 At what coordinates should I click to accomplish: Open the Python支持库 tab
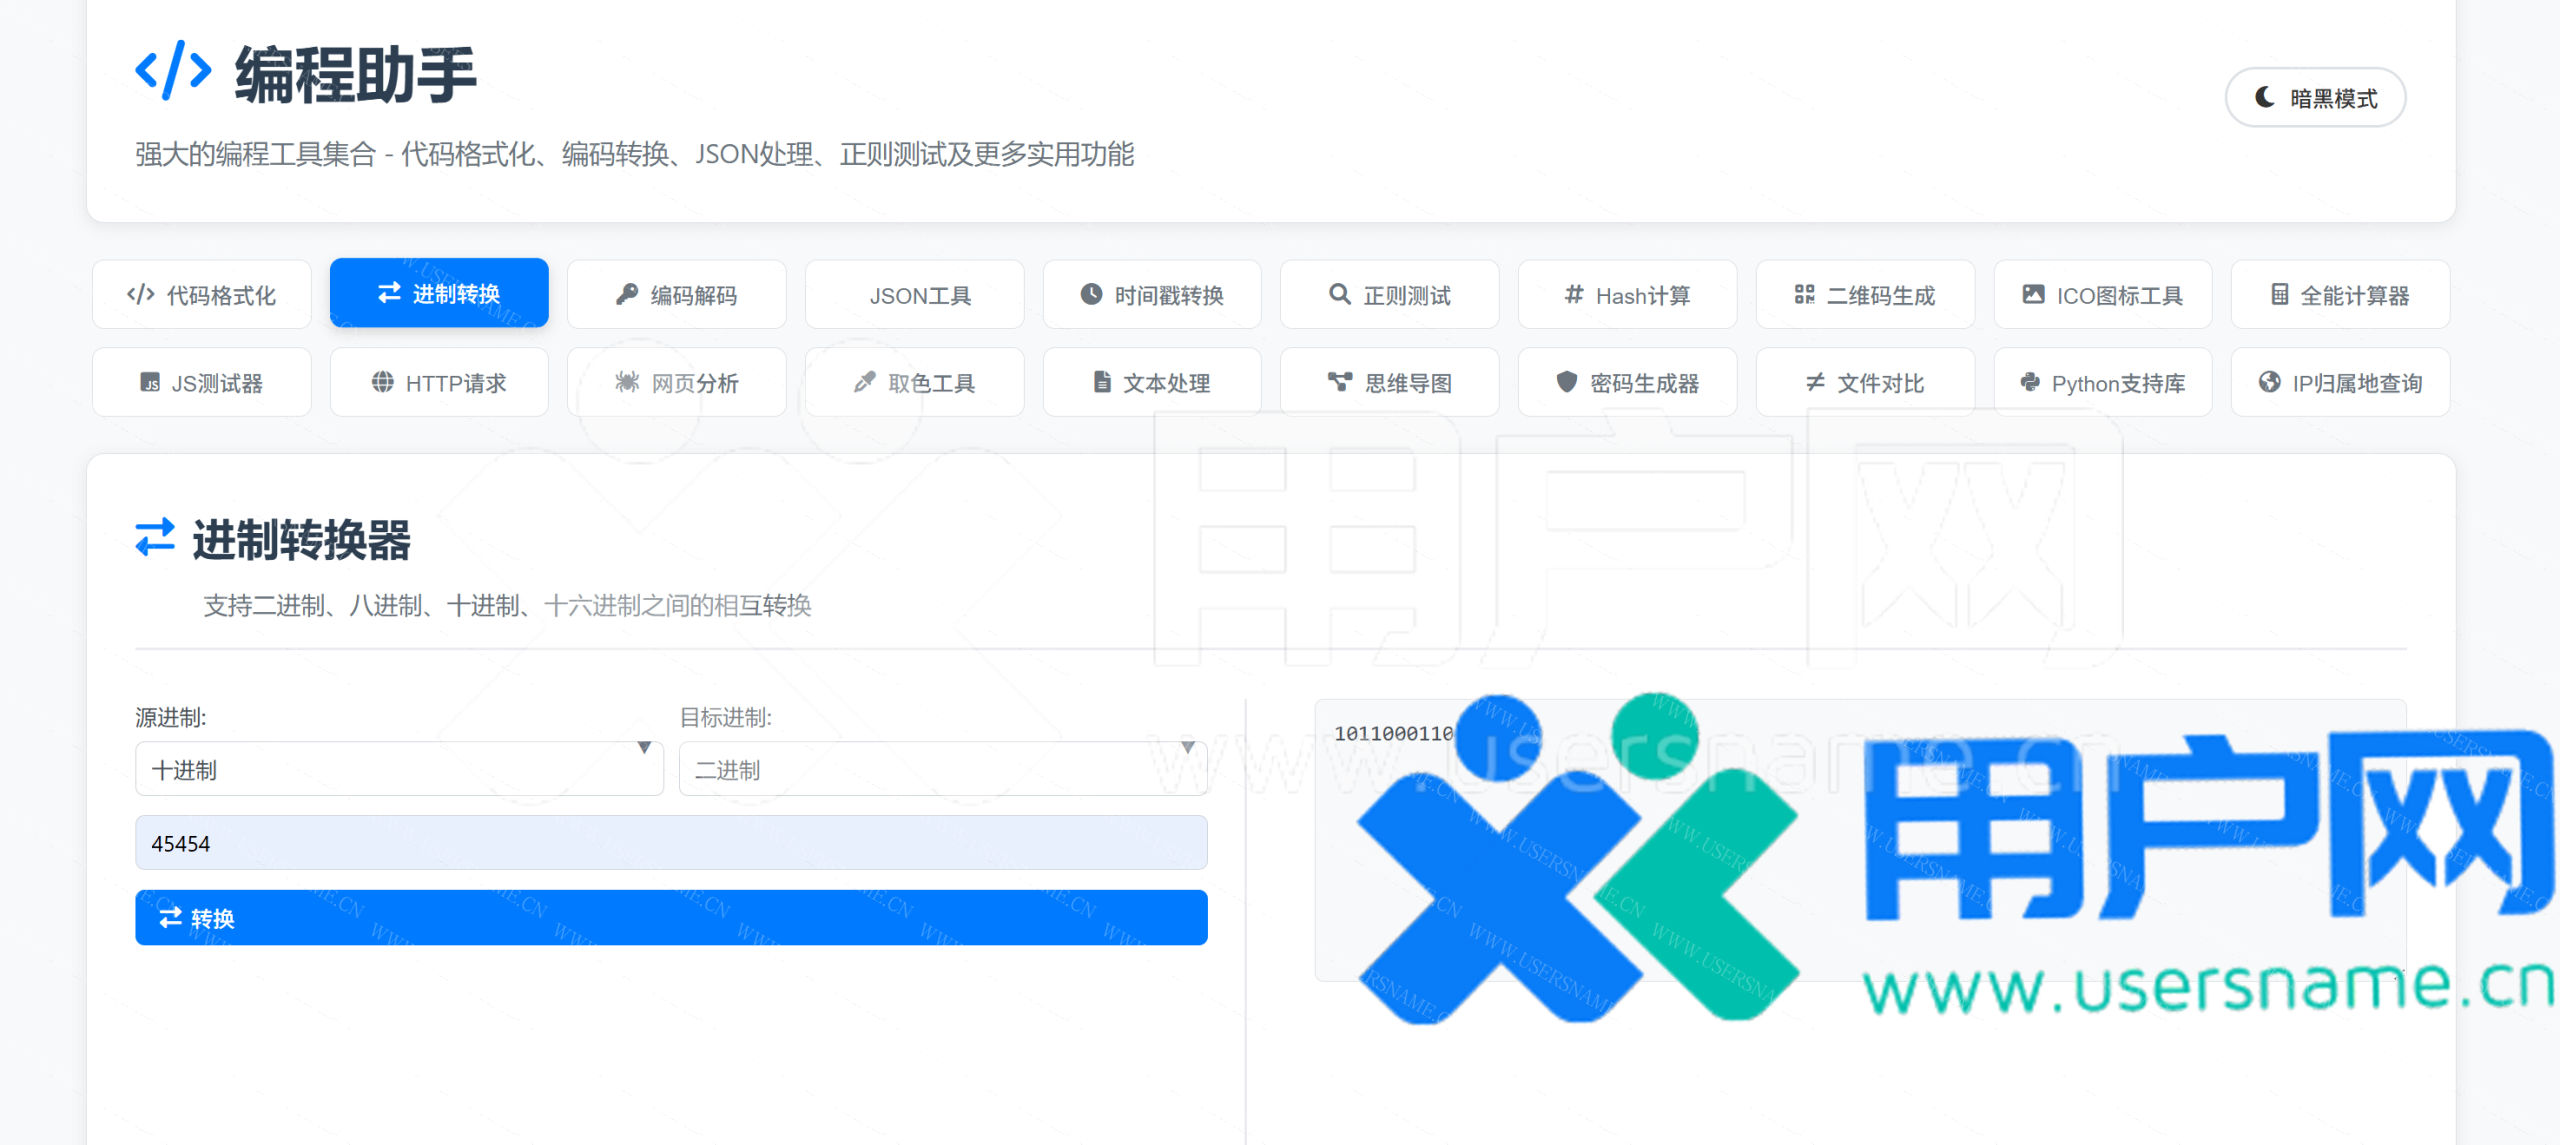click(x=2102, y=383)
